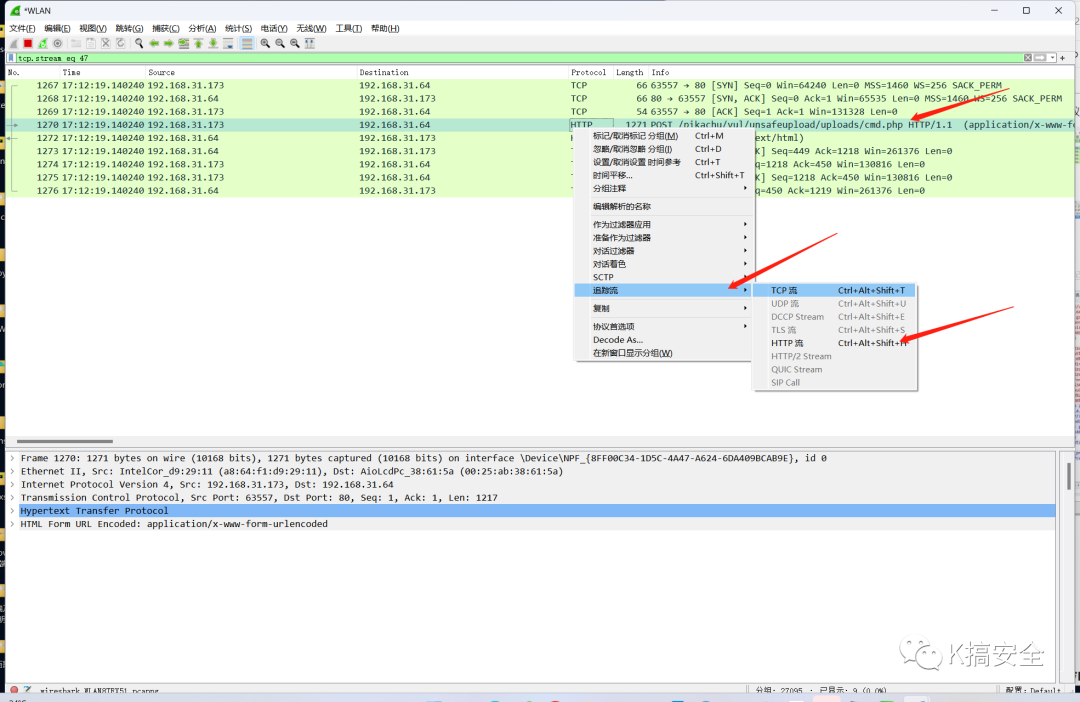Jump to first packet icon

(x=198, y=43)
